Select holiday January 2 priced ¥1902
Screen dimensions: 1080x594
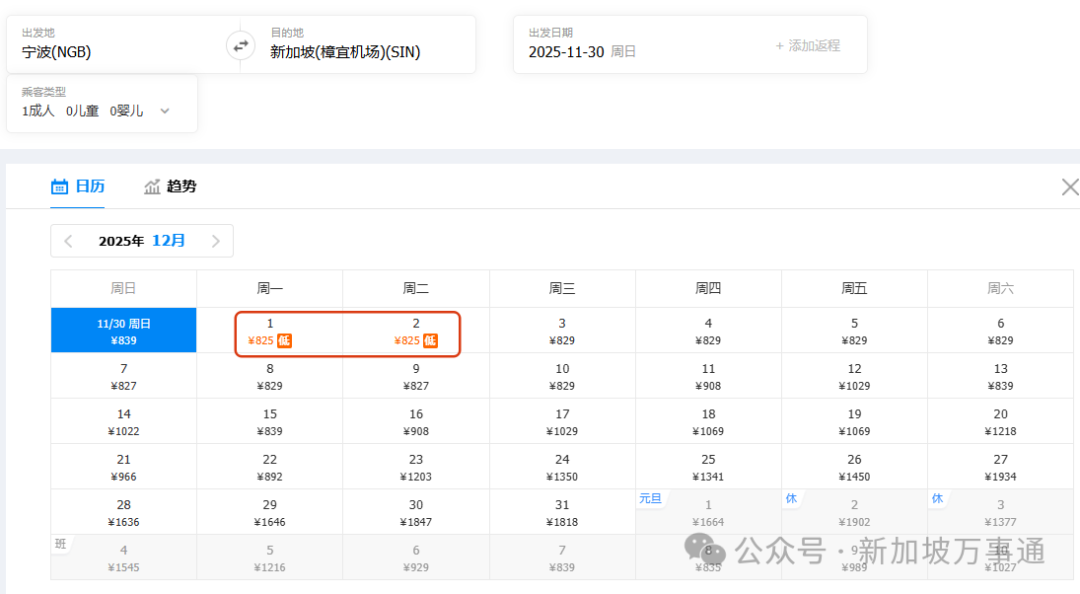854,513
